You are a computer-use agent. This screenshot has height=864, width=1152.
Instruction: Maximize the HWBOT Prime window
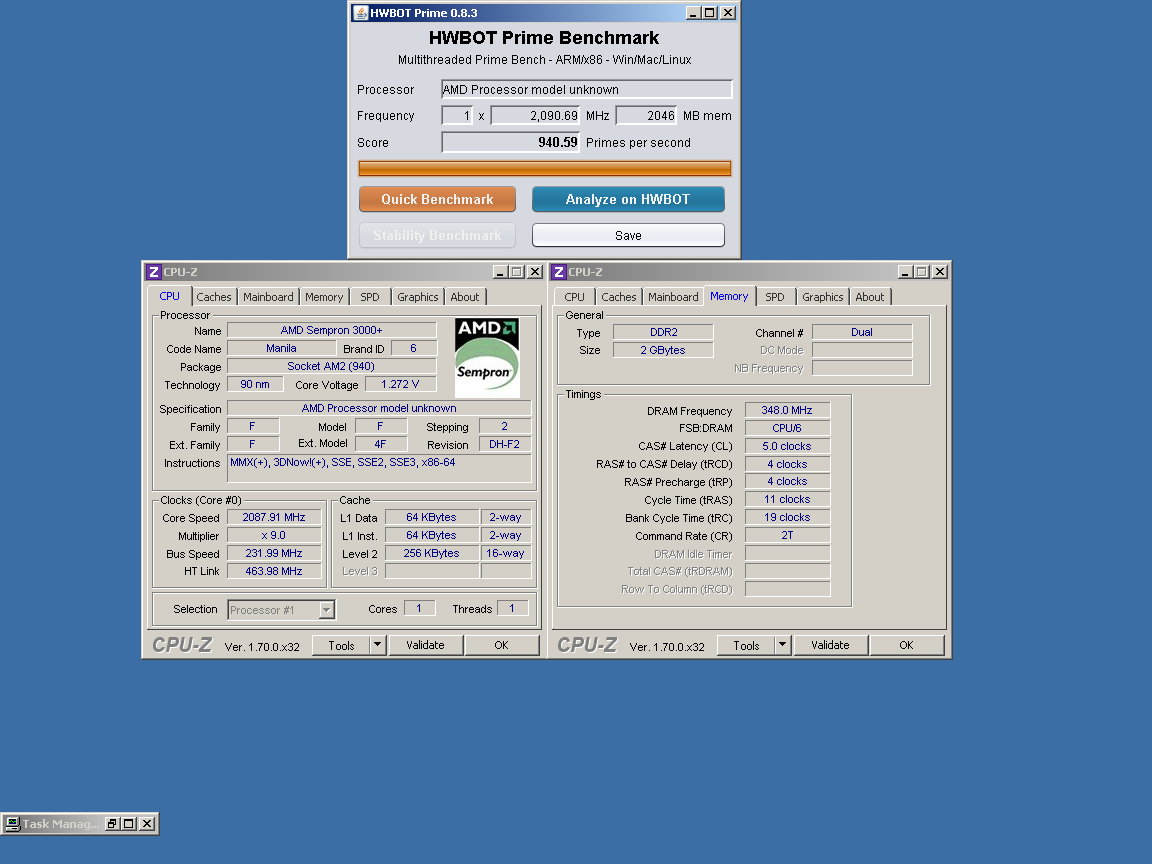pos(710,12)
